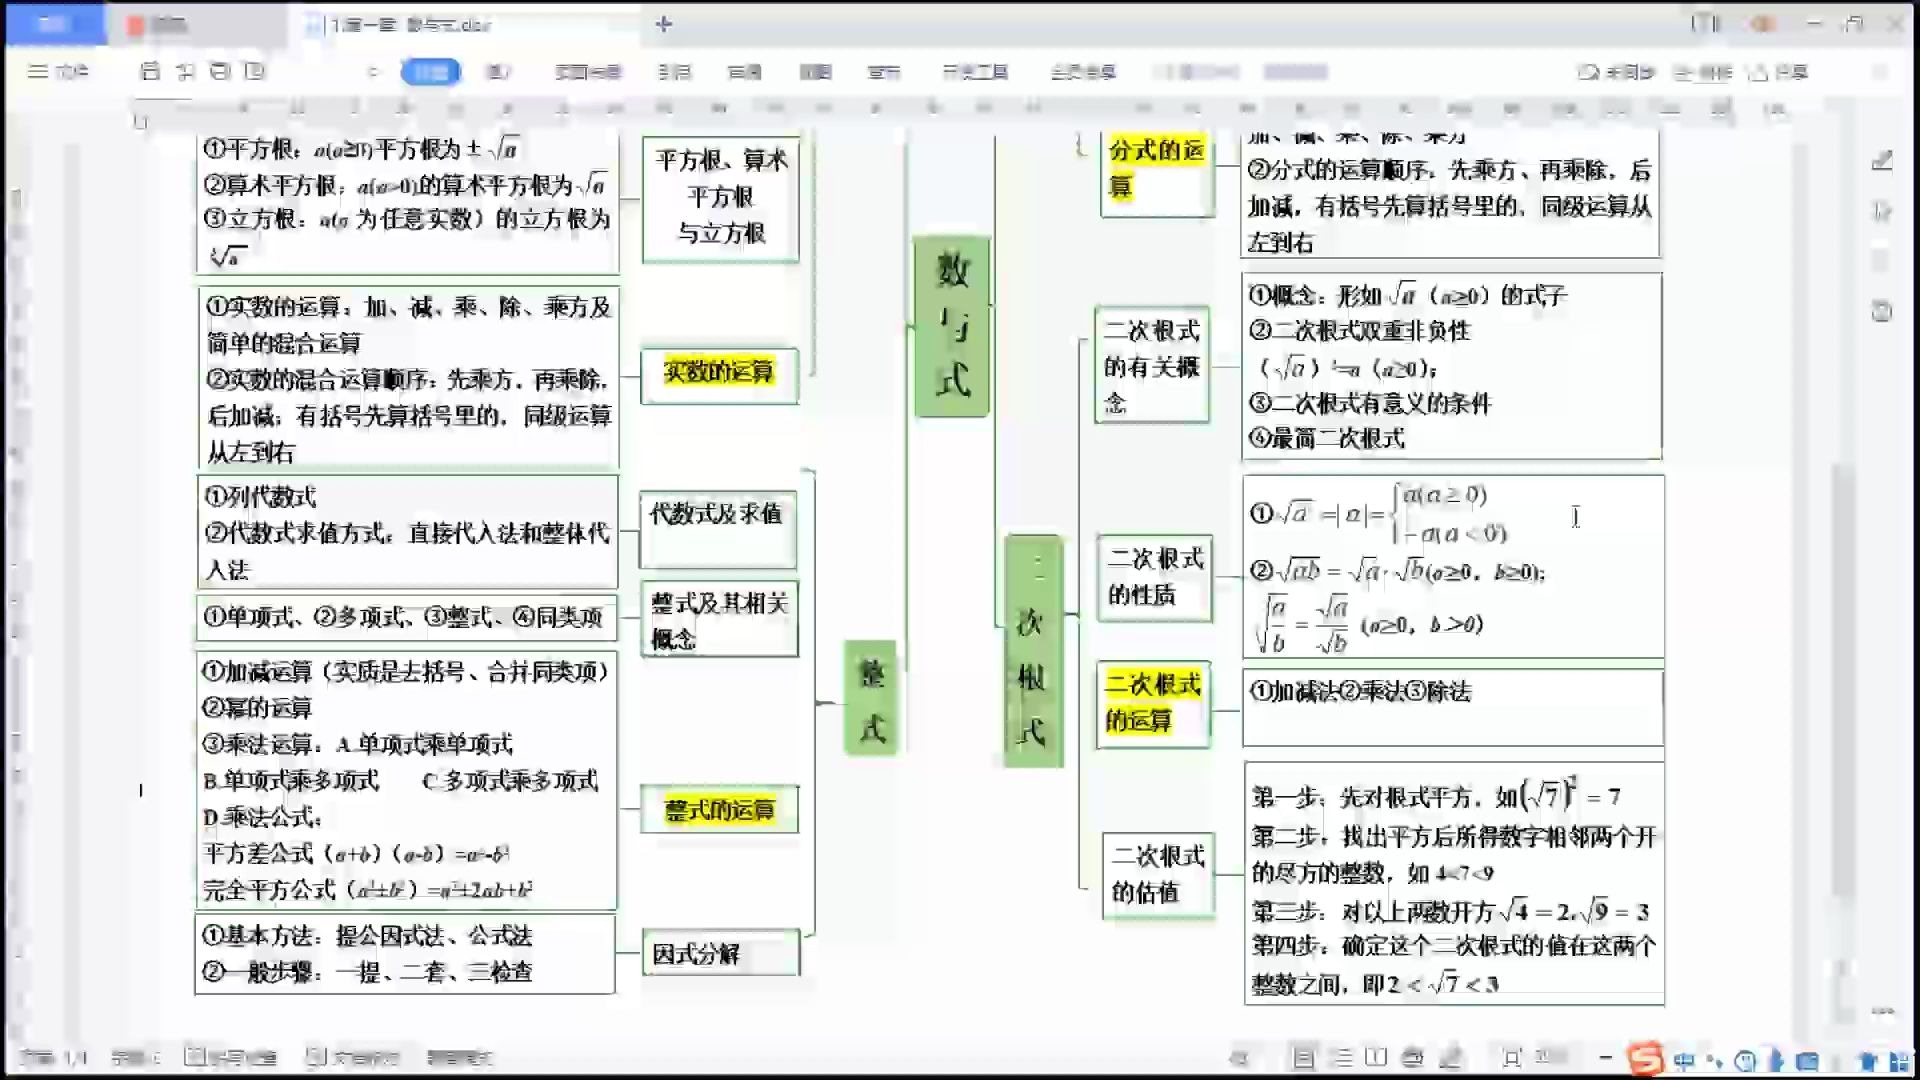This screenshot has height=1080, width=1920.
Task: Switch to reading view icon in status bar
Action: tap(1377, 1057)
